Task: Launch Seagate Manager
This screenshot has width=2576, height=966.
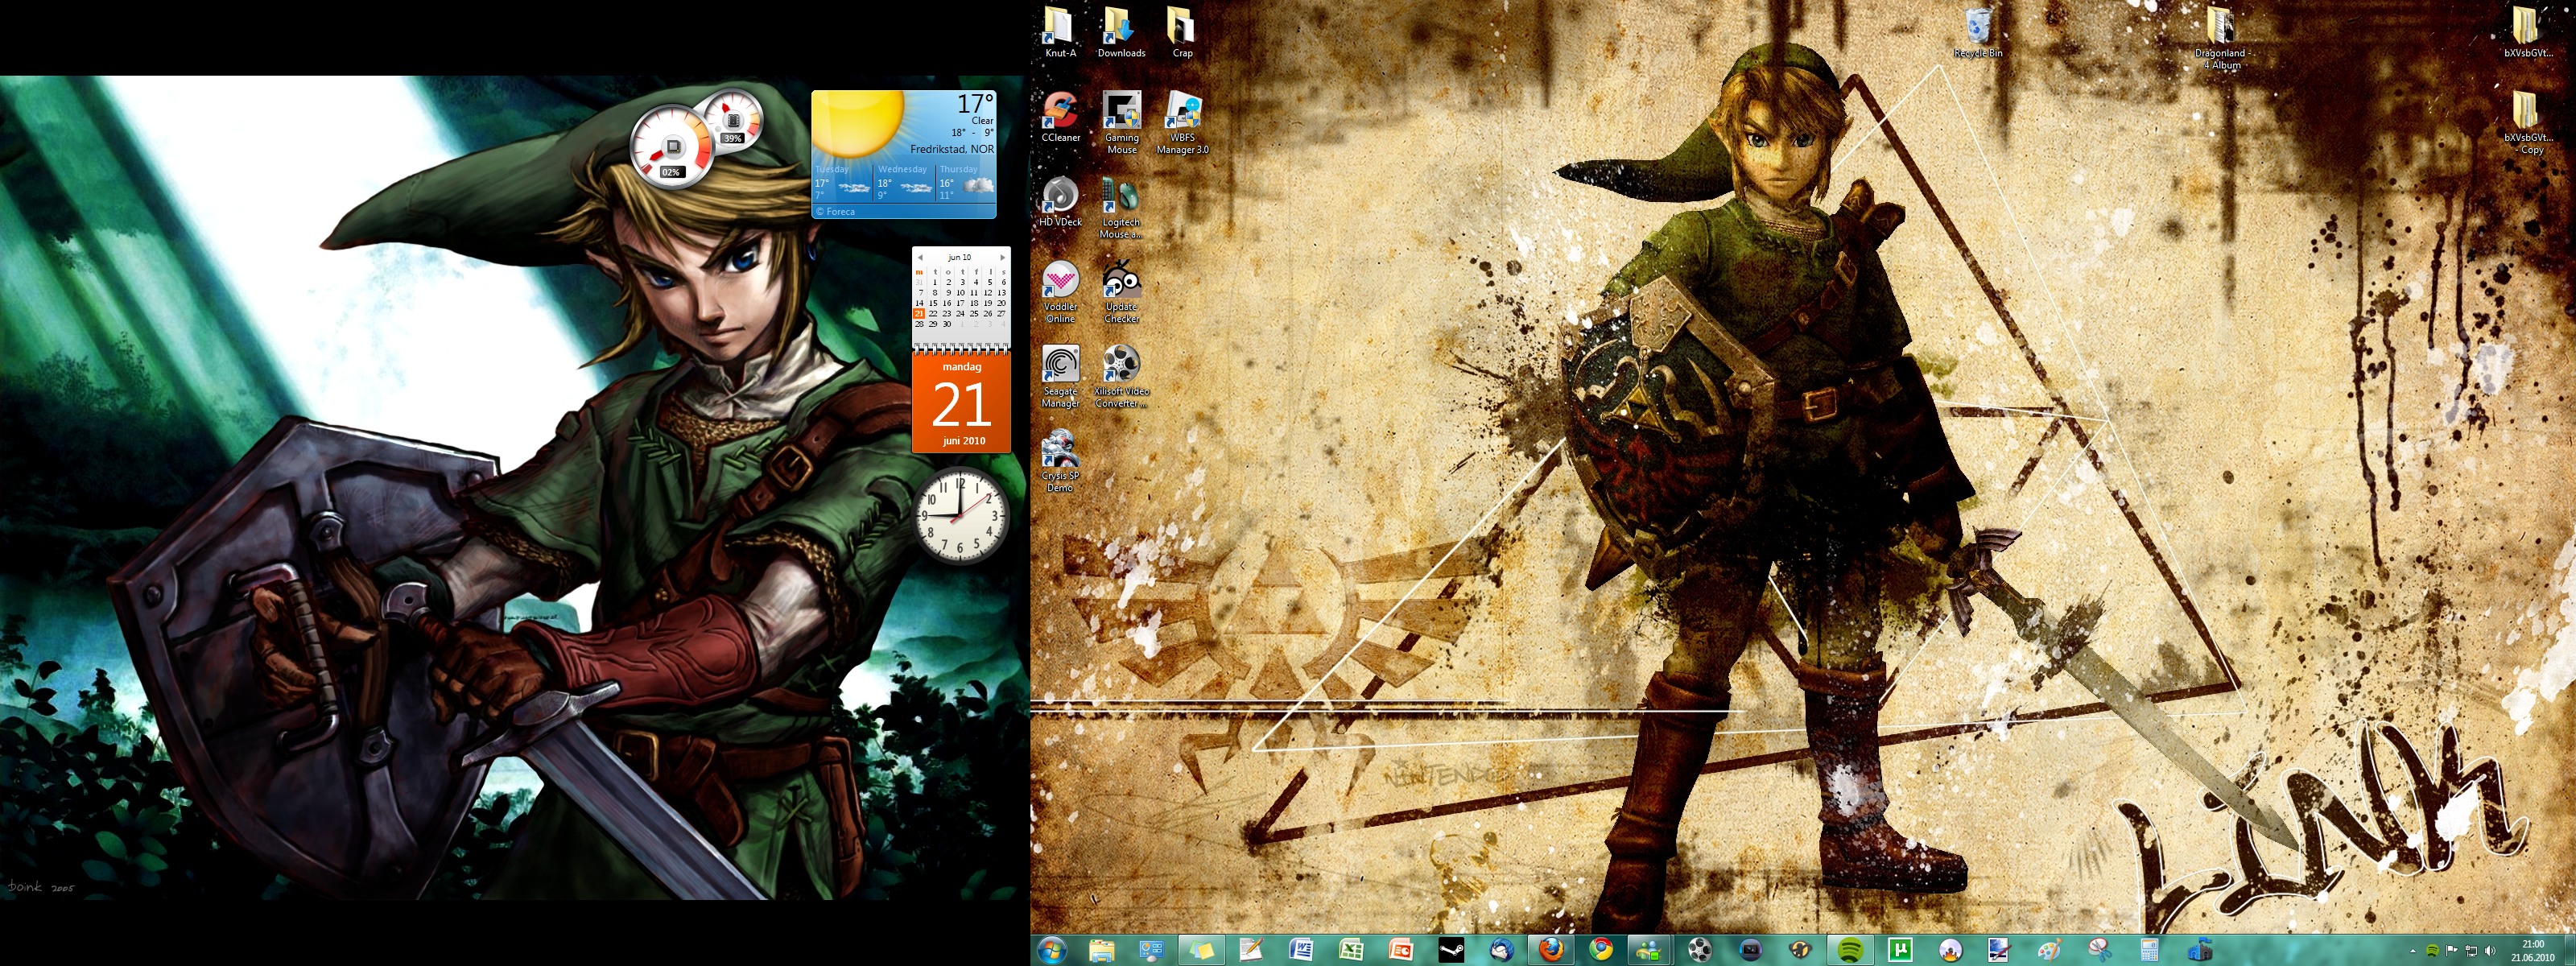Action: pyautogui.click(x=1060, y=377)
